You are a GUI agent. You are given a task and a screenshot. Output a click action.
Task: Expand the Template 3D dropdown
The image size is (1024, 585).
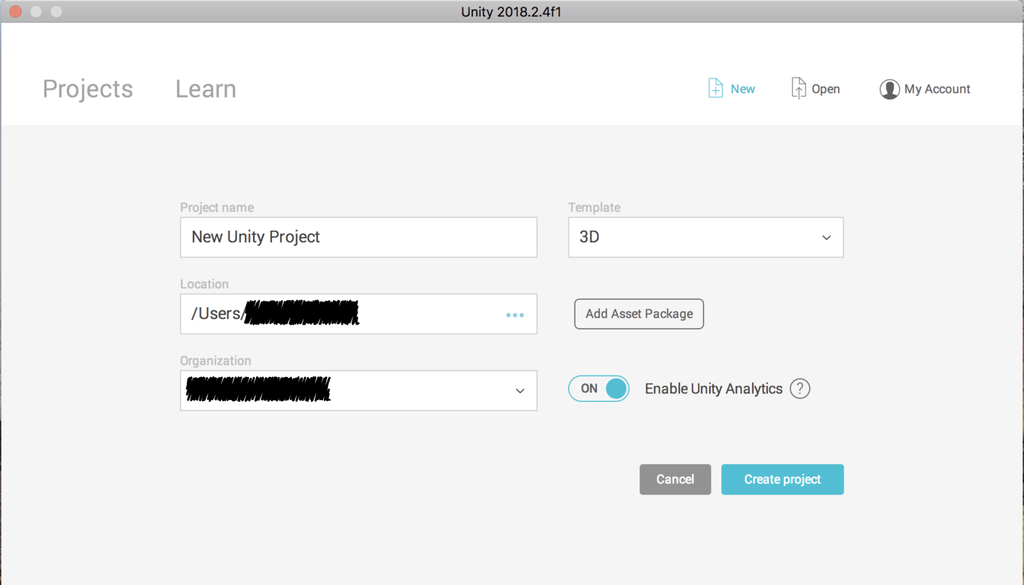click(x=705, y=237)
